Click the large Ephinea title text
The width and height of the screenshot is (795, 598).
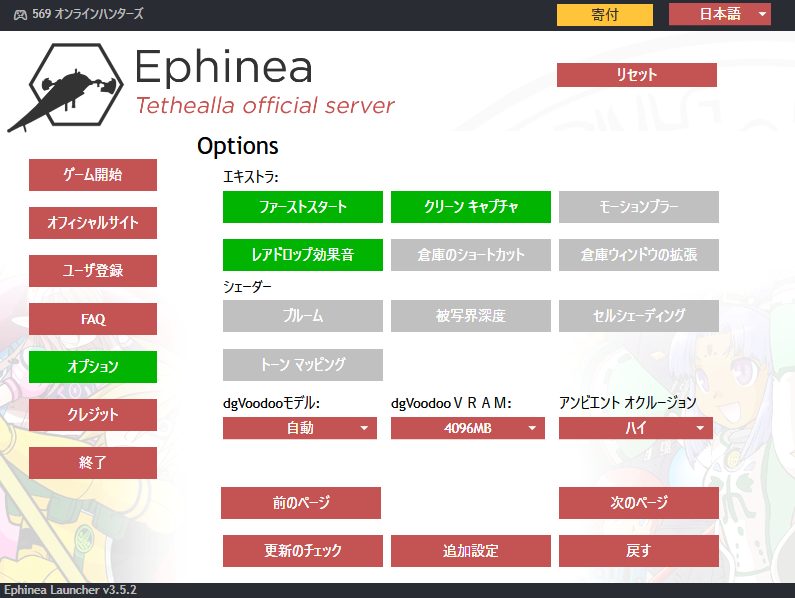224,68
